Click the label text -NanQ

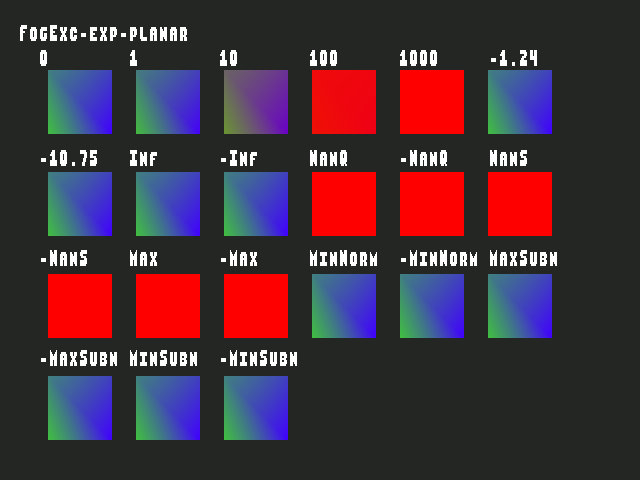point(424,158)
